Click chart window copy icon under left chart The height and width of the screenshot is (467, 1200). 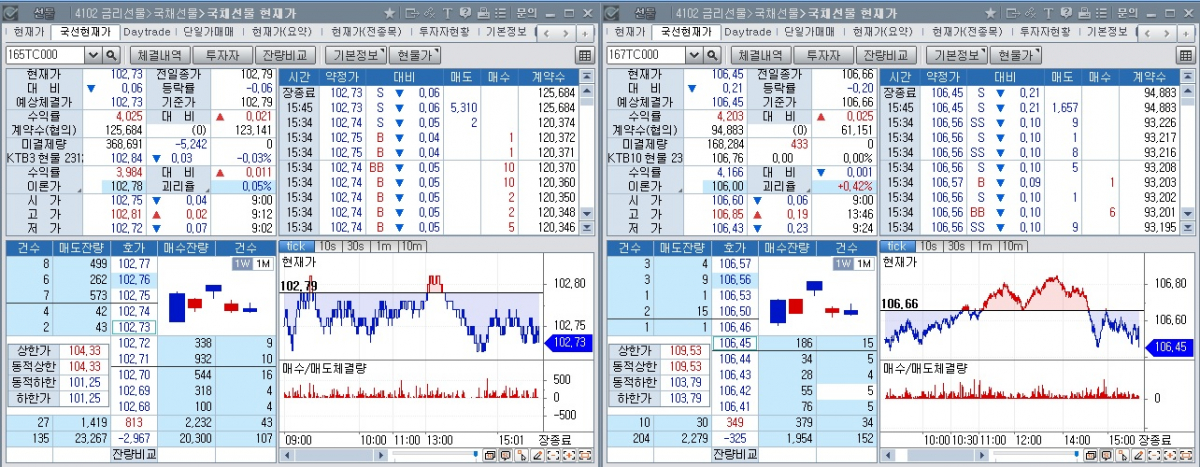(x=490, y=455)
